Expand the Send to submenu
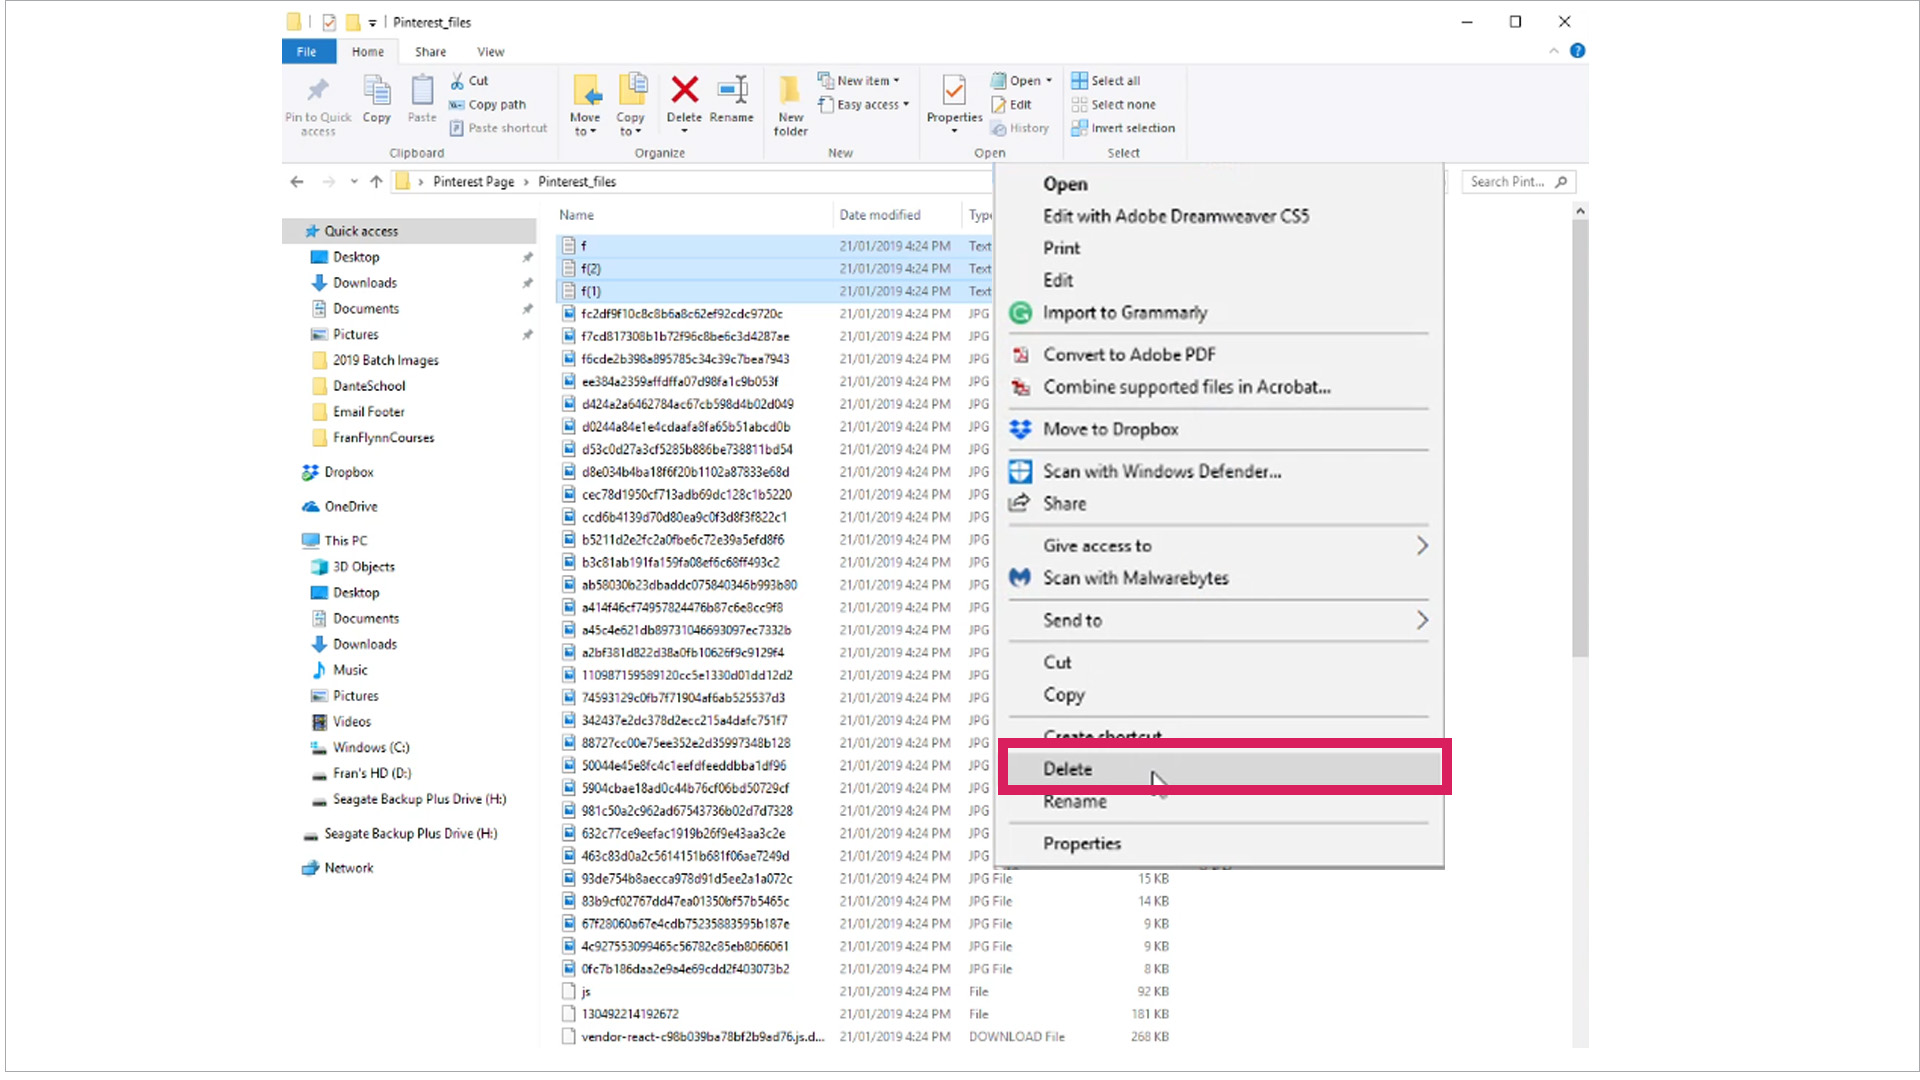The image size is (1920, 1080). pyautogui.click(x=1219, y=620)
